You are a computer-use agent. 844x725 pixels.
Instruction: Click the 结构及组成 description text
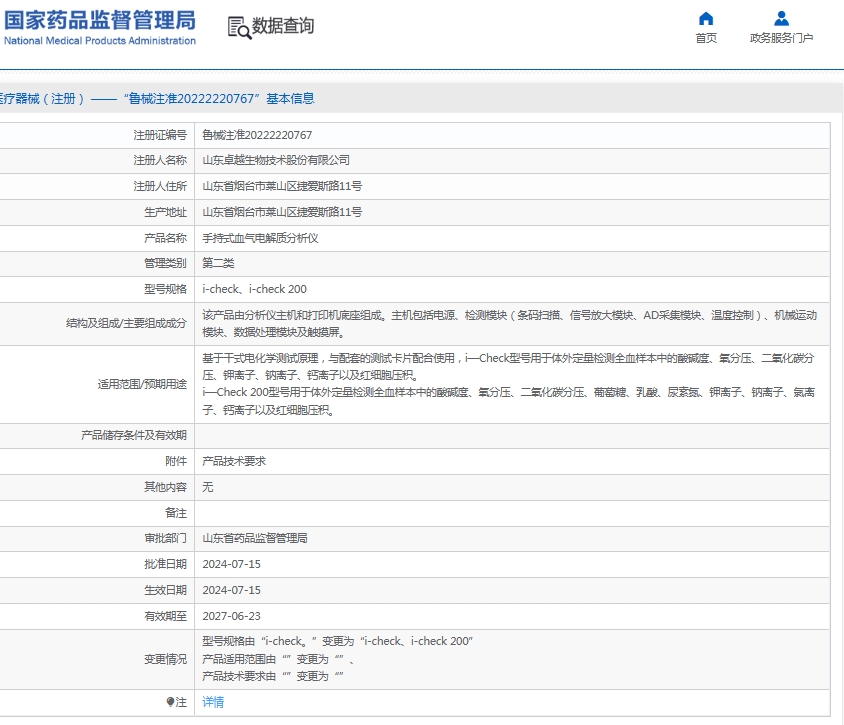pyautogui.click(x=509, y=323)
